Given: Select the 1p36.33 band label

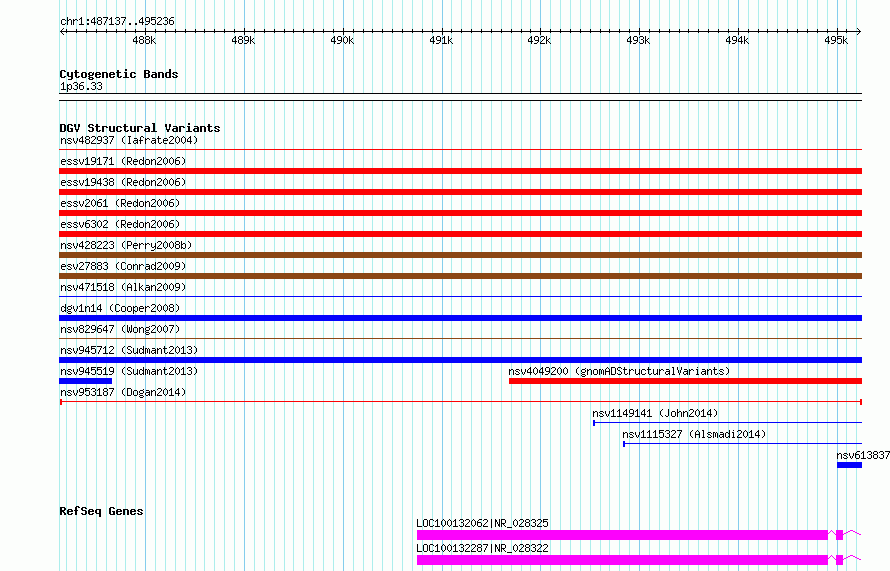Looking at the screenshot, I should point(81,86).
